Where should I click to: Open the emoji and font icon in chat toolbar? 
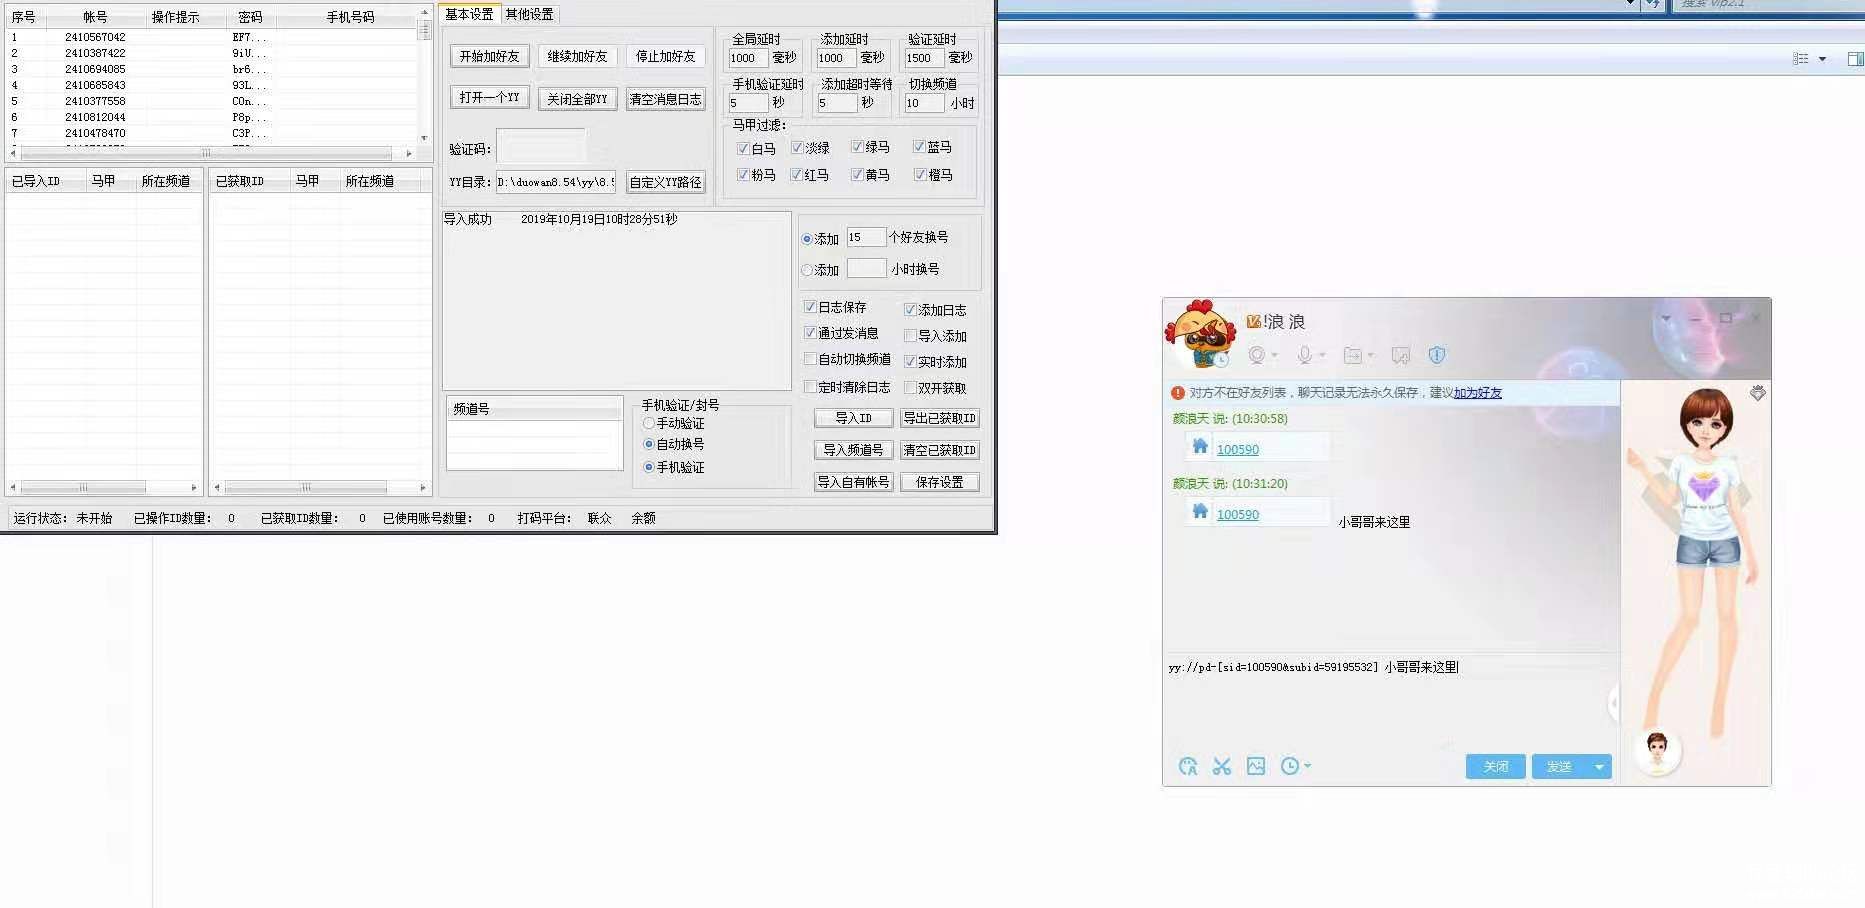(1188, 767)
